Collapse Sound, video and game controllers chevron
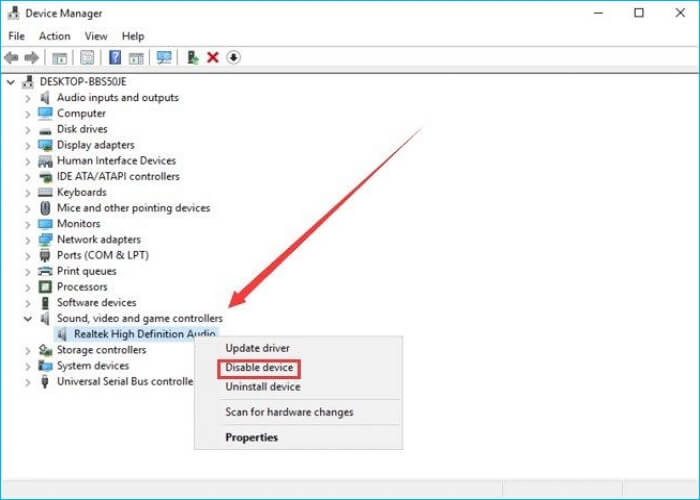This screenshot has height=500, width=700. click(x=28, y=319)
